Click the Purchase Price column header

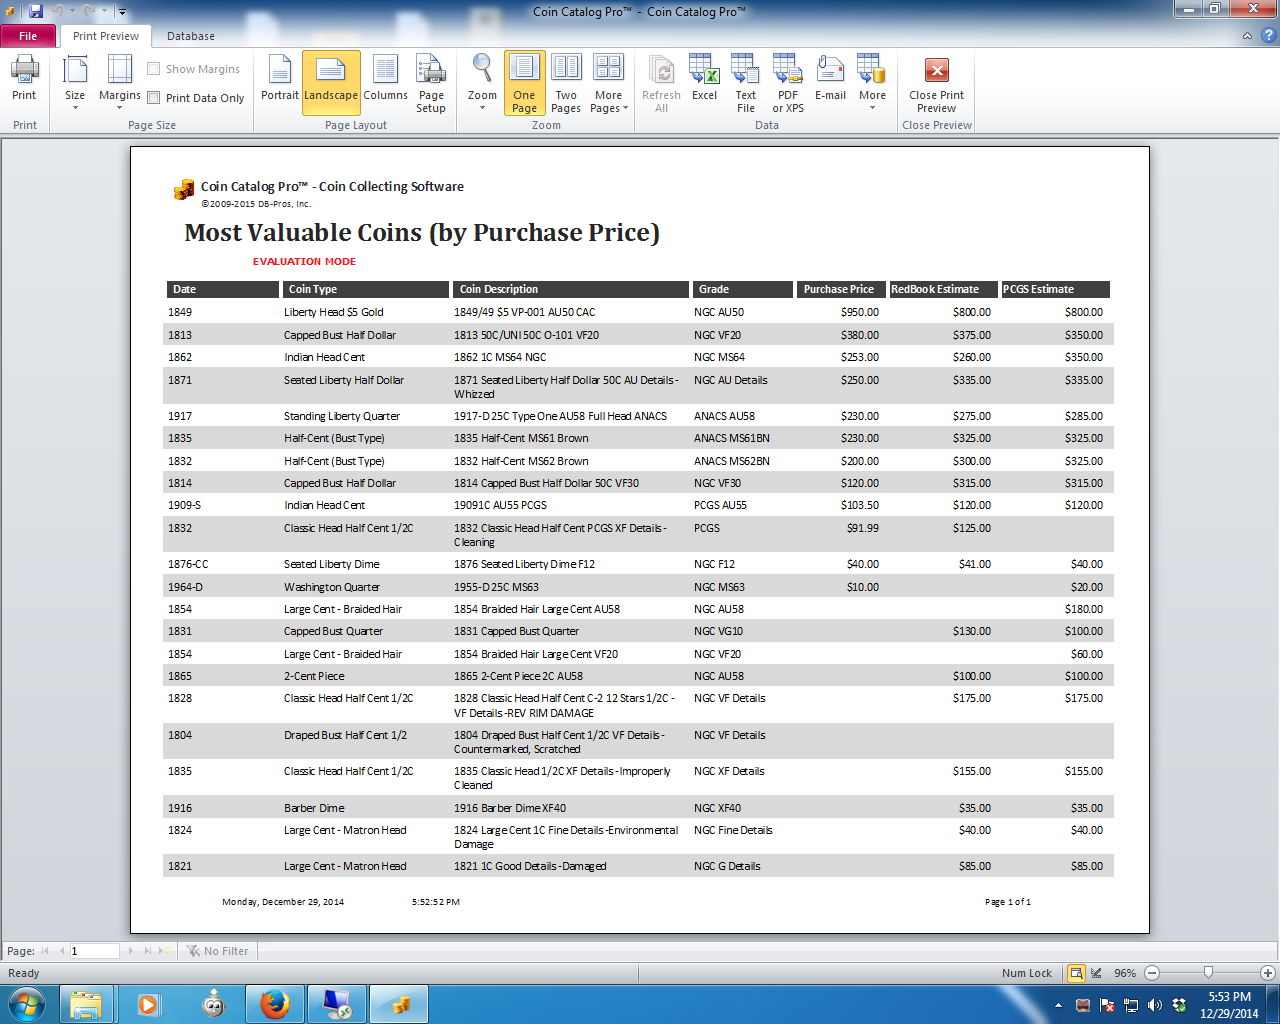click(839, 289)
